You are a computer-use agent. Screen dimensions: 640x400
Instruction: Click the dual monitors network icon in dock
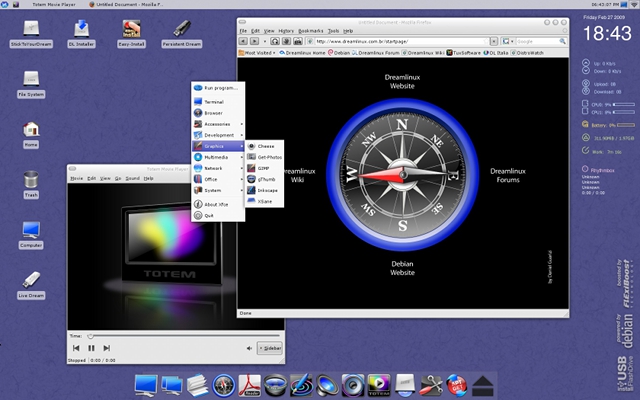(x=172, y=385)
